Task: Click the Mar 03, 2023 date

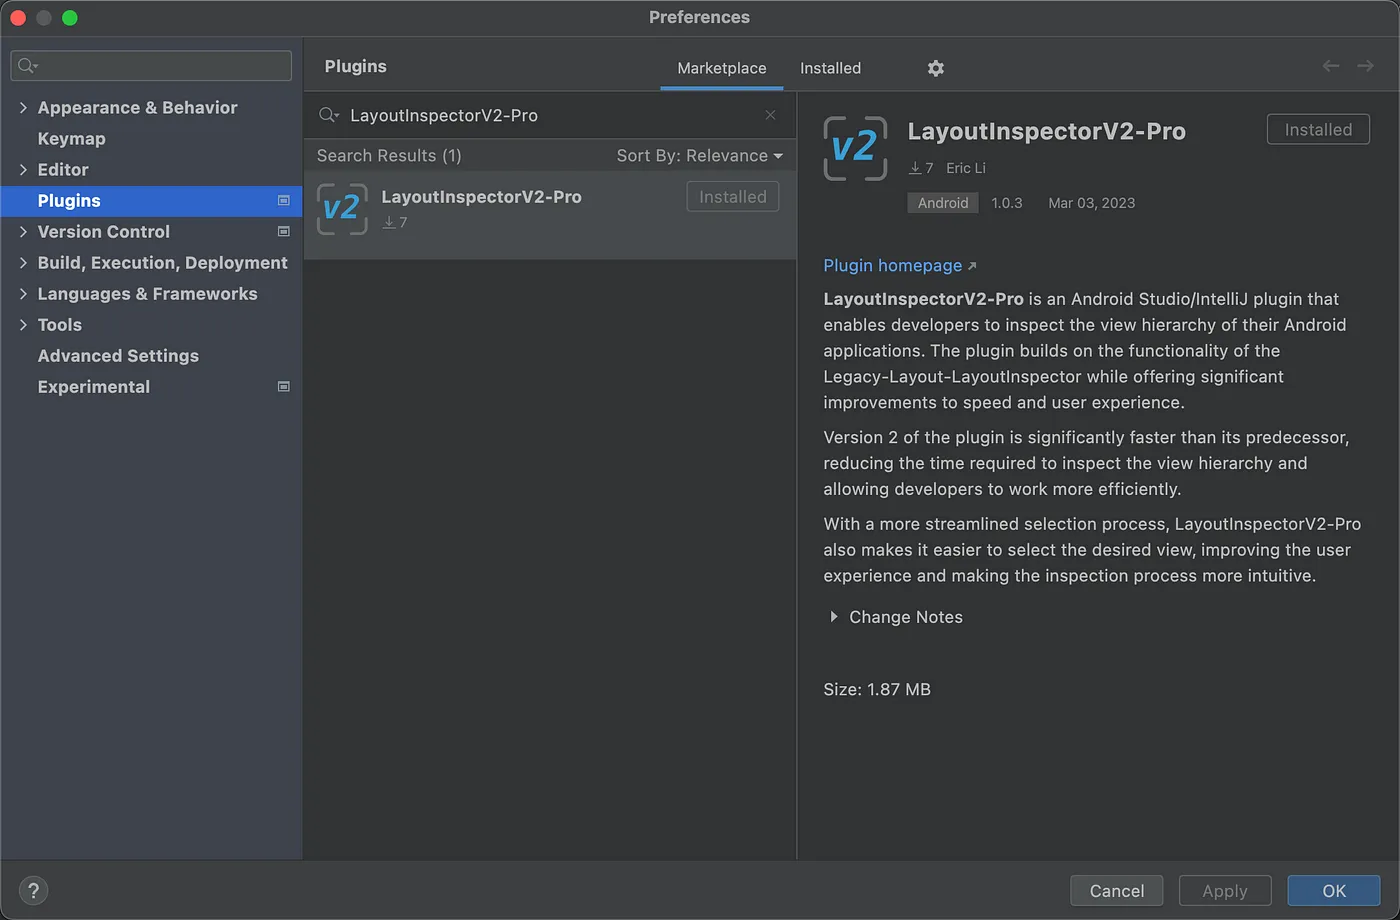Action: point(1091,203)
